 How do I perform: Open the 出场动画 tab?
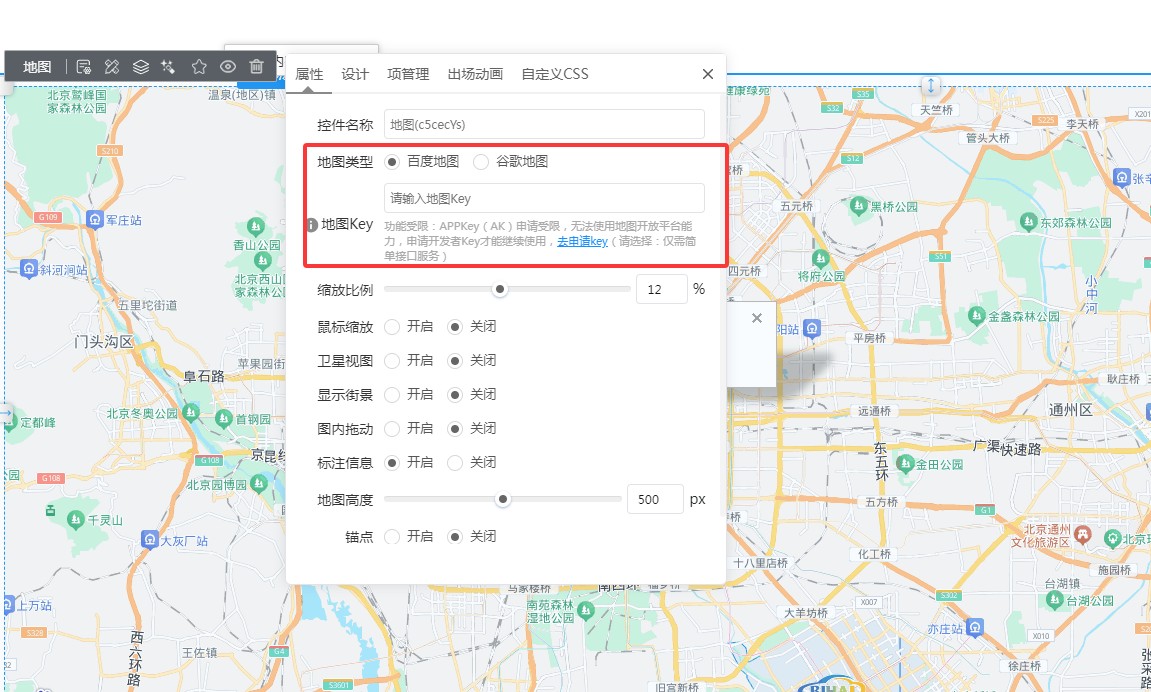tap(475, 74)
